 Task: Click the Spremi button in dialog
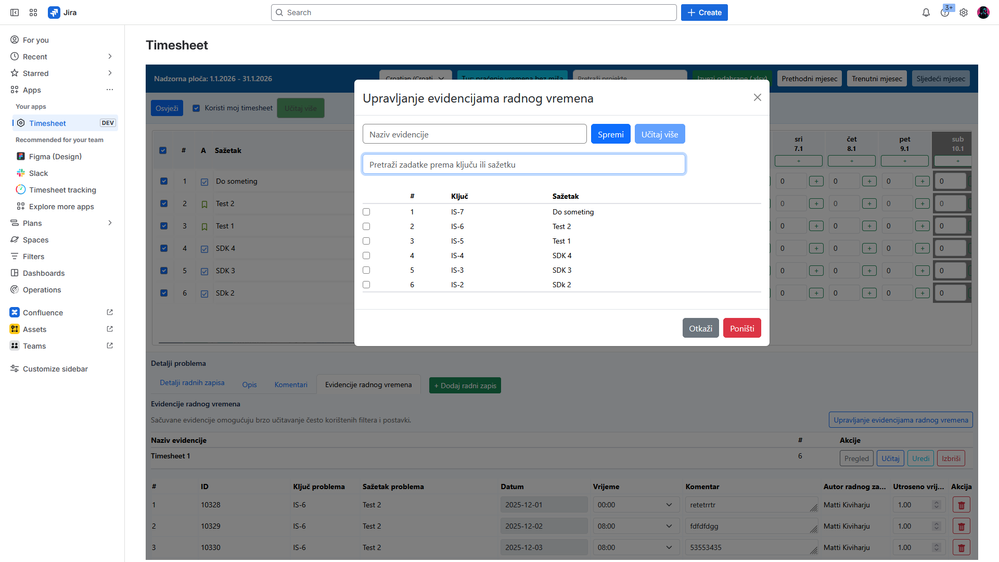click(610, 134)
